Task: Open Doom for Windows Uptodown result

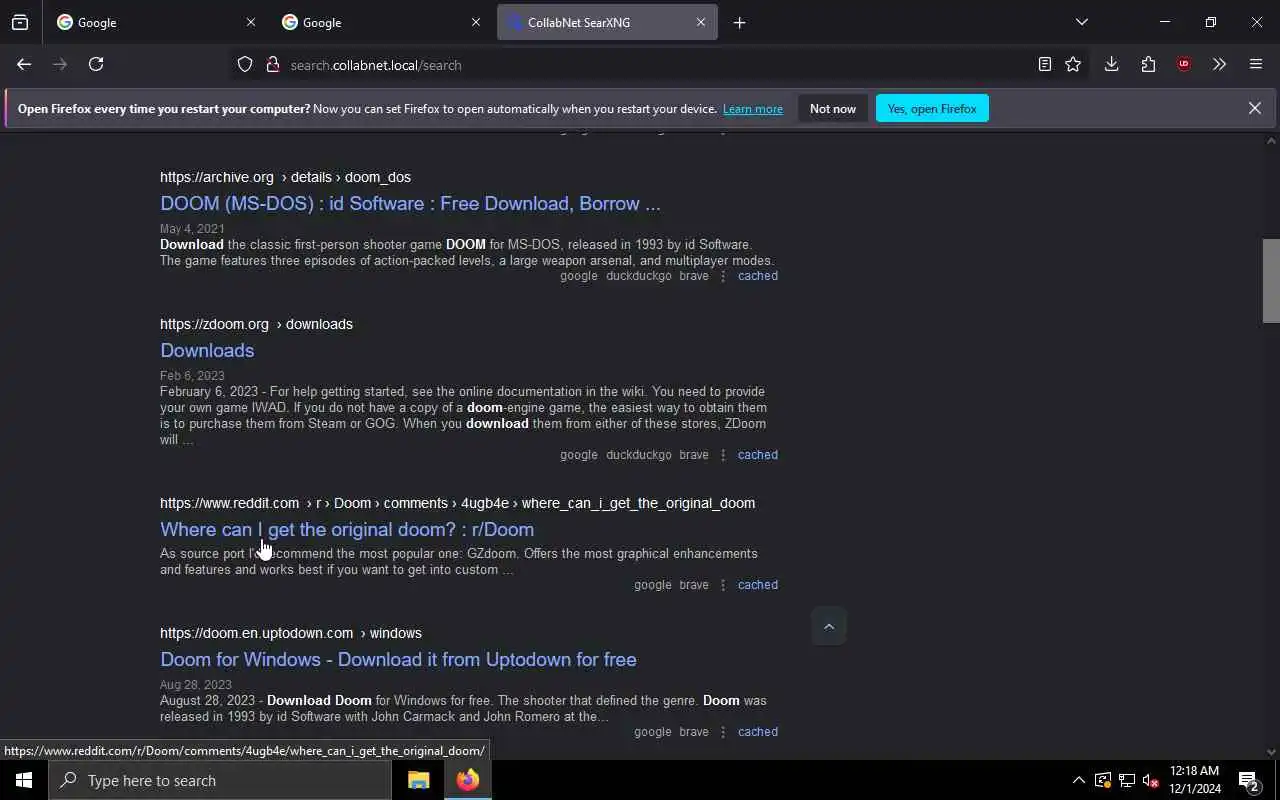Action: coord(398,659)
